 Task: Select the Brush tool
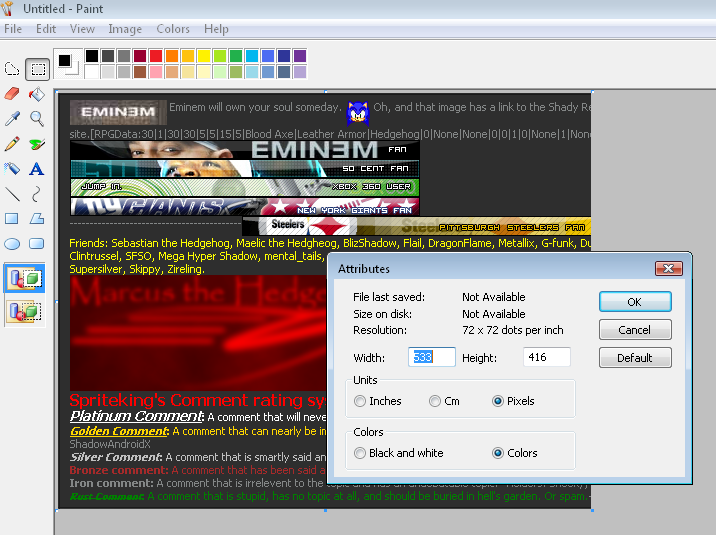[x=37, y=144]
